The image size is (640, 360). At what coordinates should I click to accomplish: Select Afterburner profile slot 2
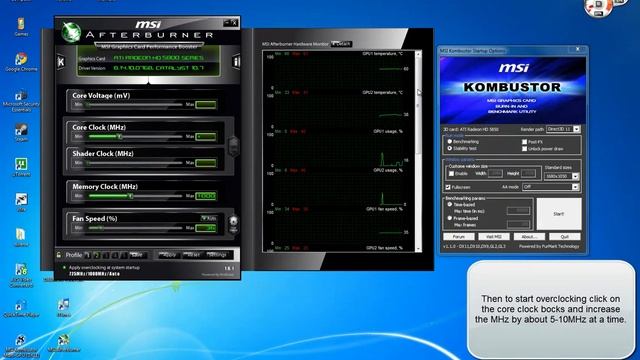coord(96,255)
